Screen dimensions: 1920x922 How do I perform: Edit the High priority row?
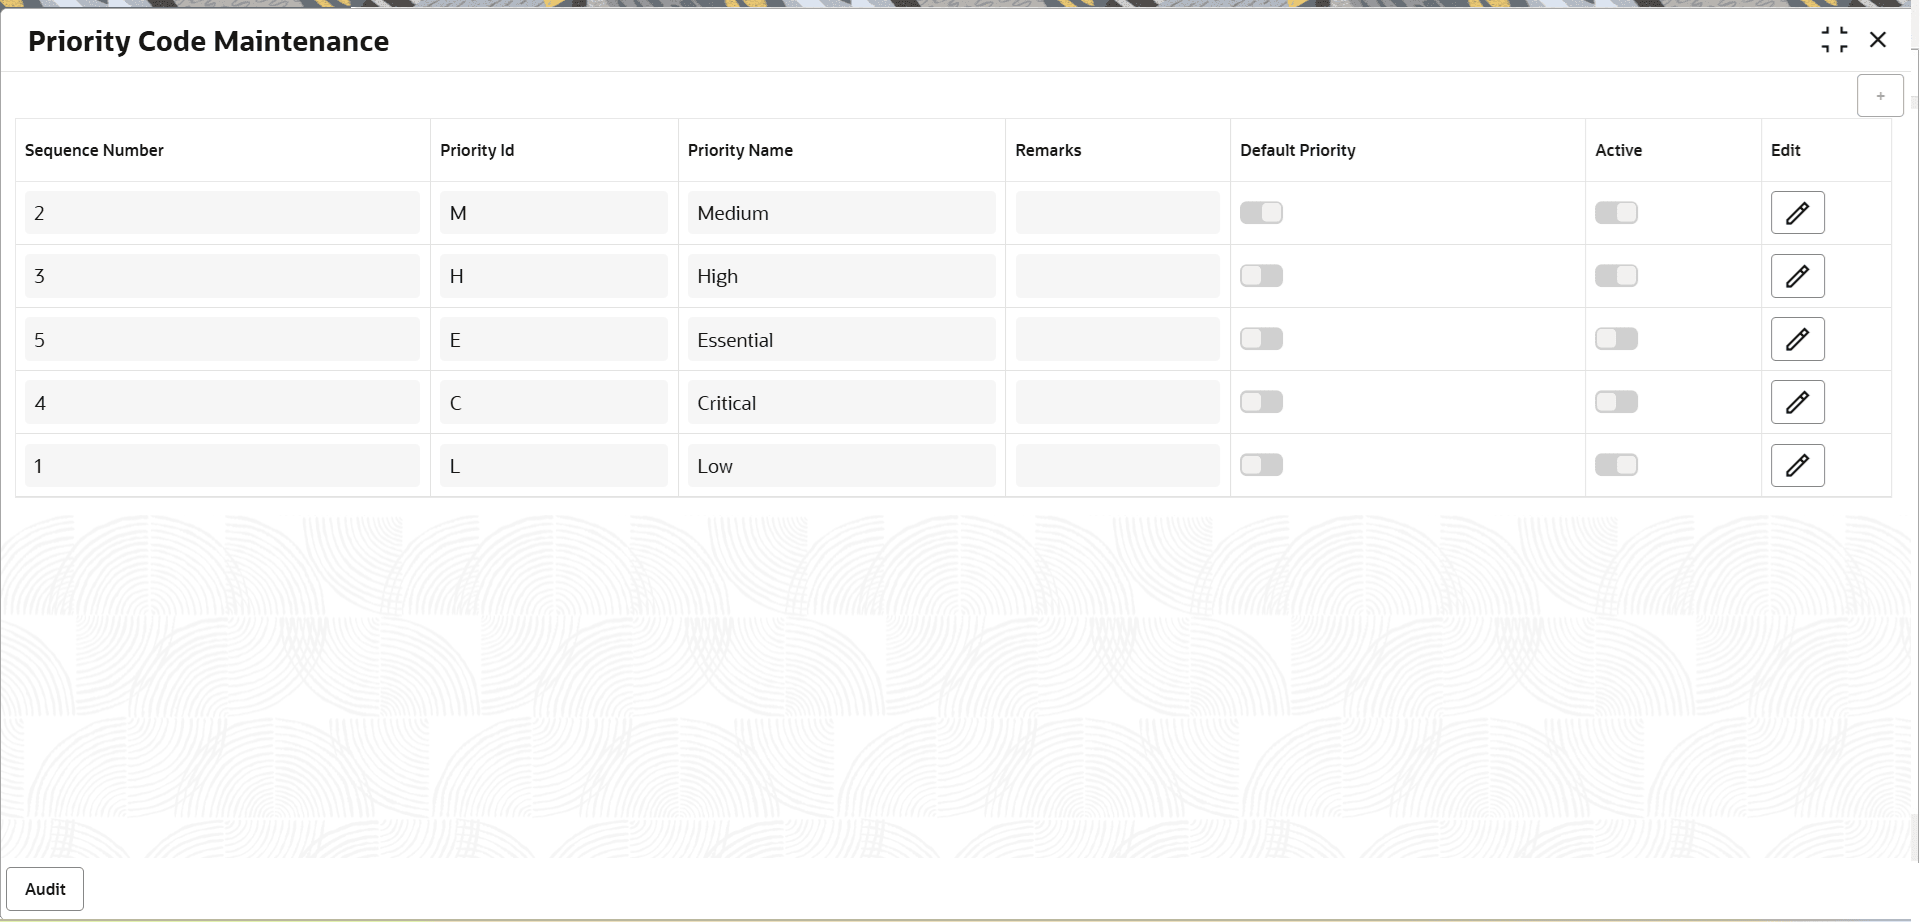click(1797, 275)
